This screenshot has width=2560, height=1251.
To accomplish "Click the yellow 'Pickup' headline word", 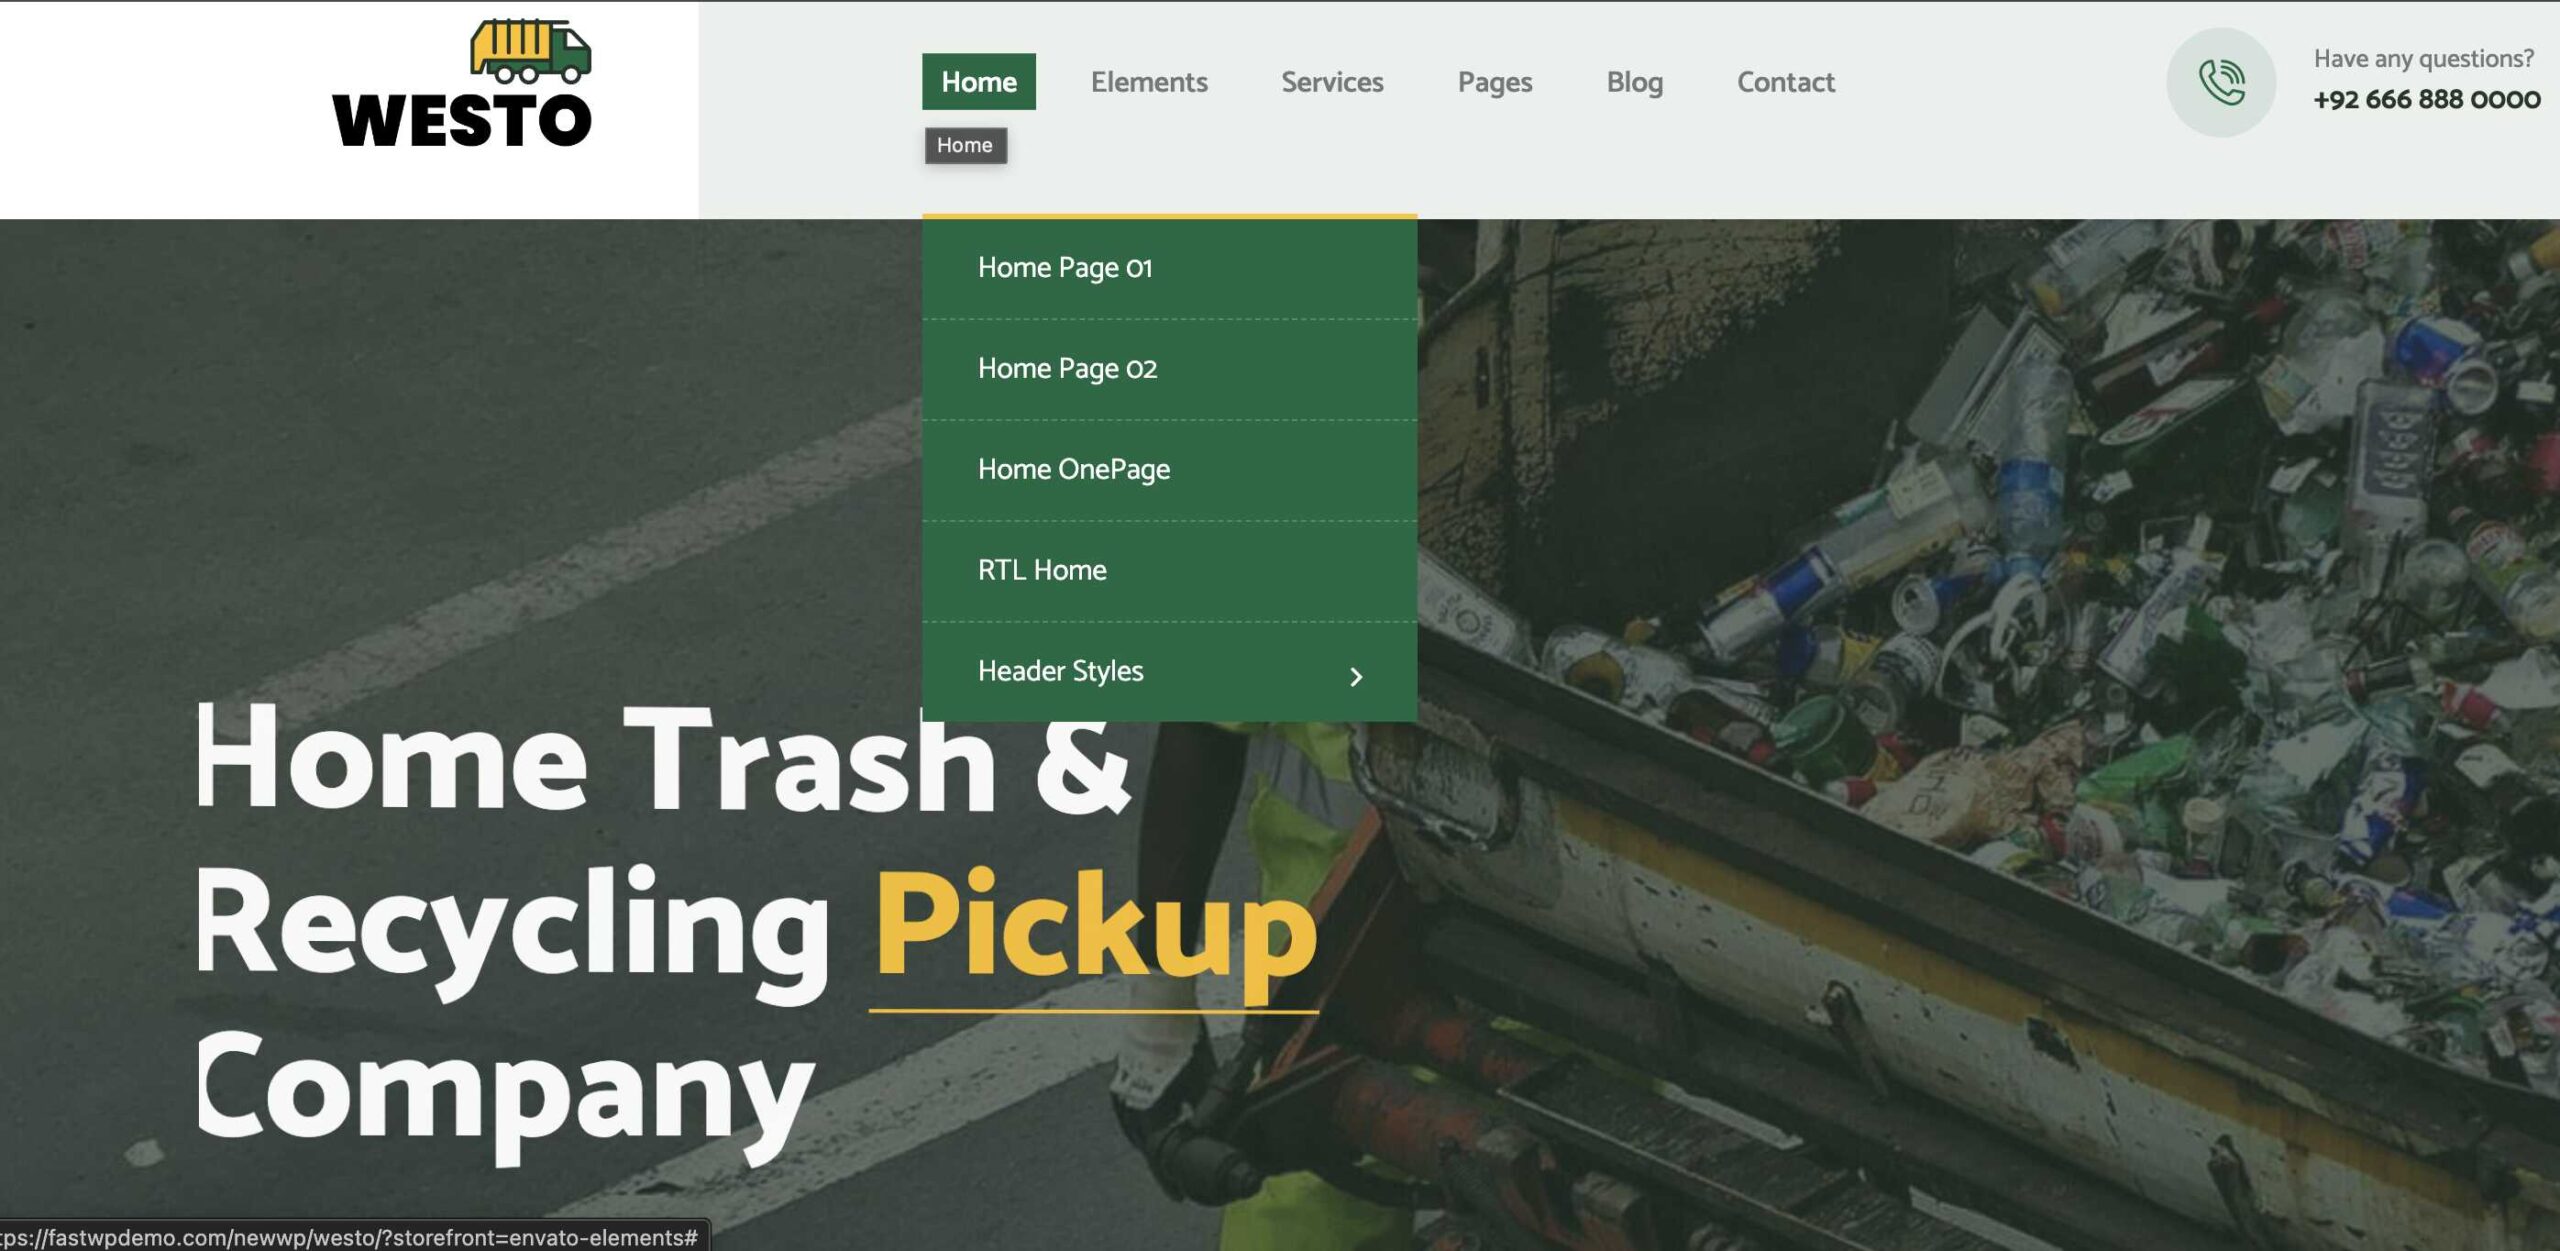I will coord(1096,926).
